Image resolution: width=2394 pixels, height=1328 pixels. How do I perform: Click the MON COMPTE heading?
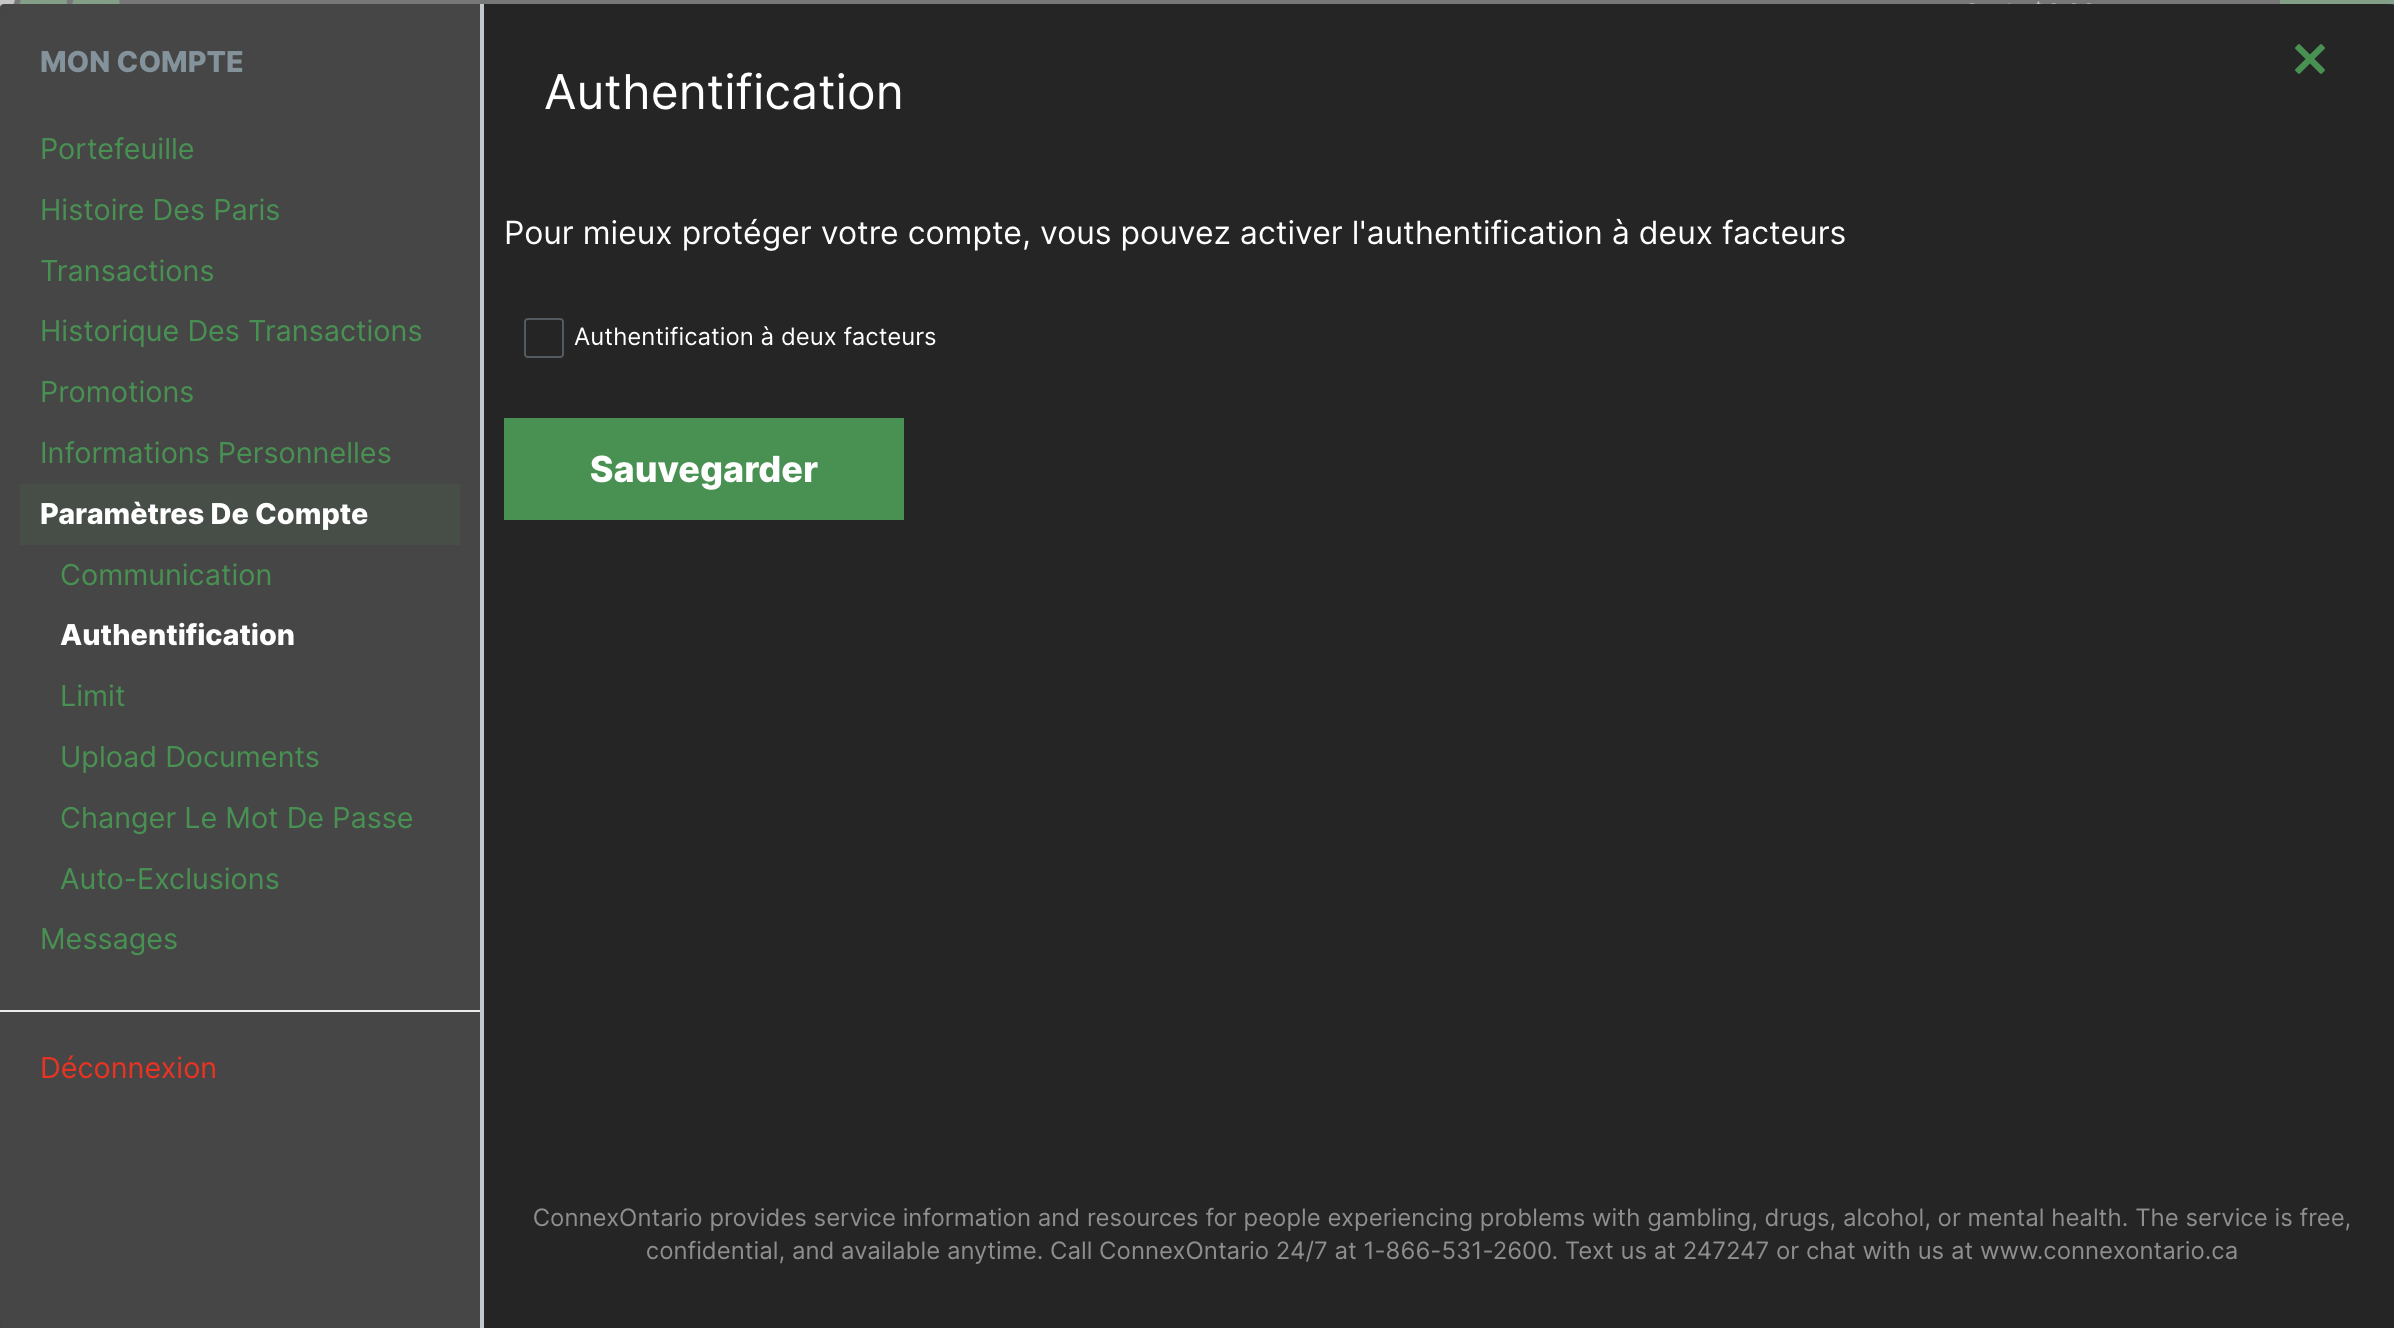tap(141, 61)
